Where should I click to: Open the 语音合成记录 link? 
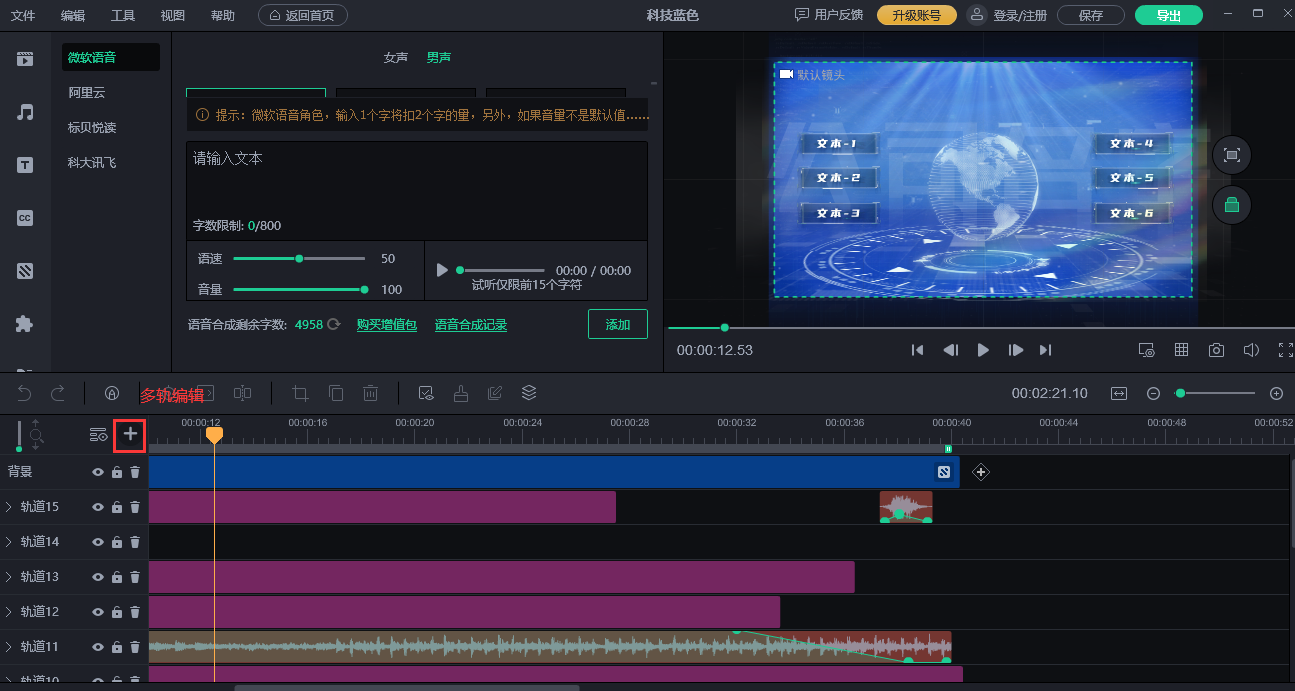470,323
